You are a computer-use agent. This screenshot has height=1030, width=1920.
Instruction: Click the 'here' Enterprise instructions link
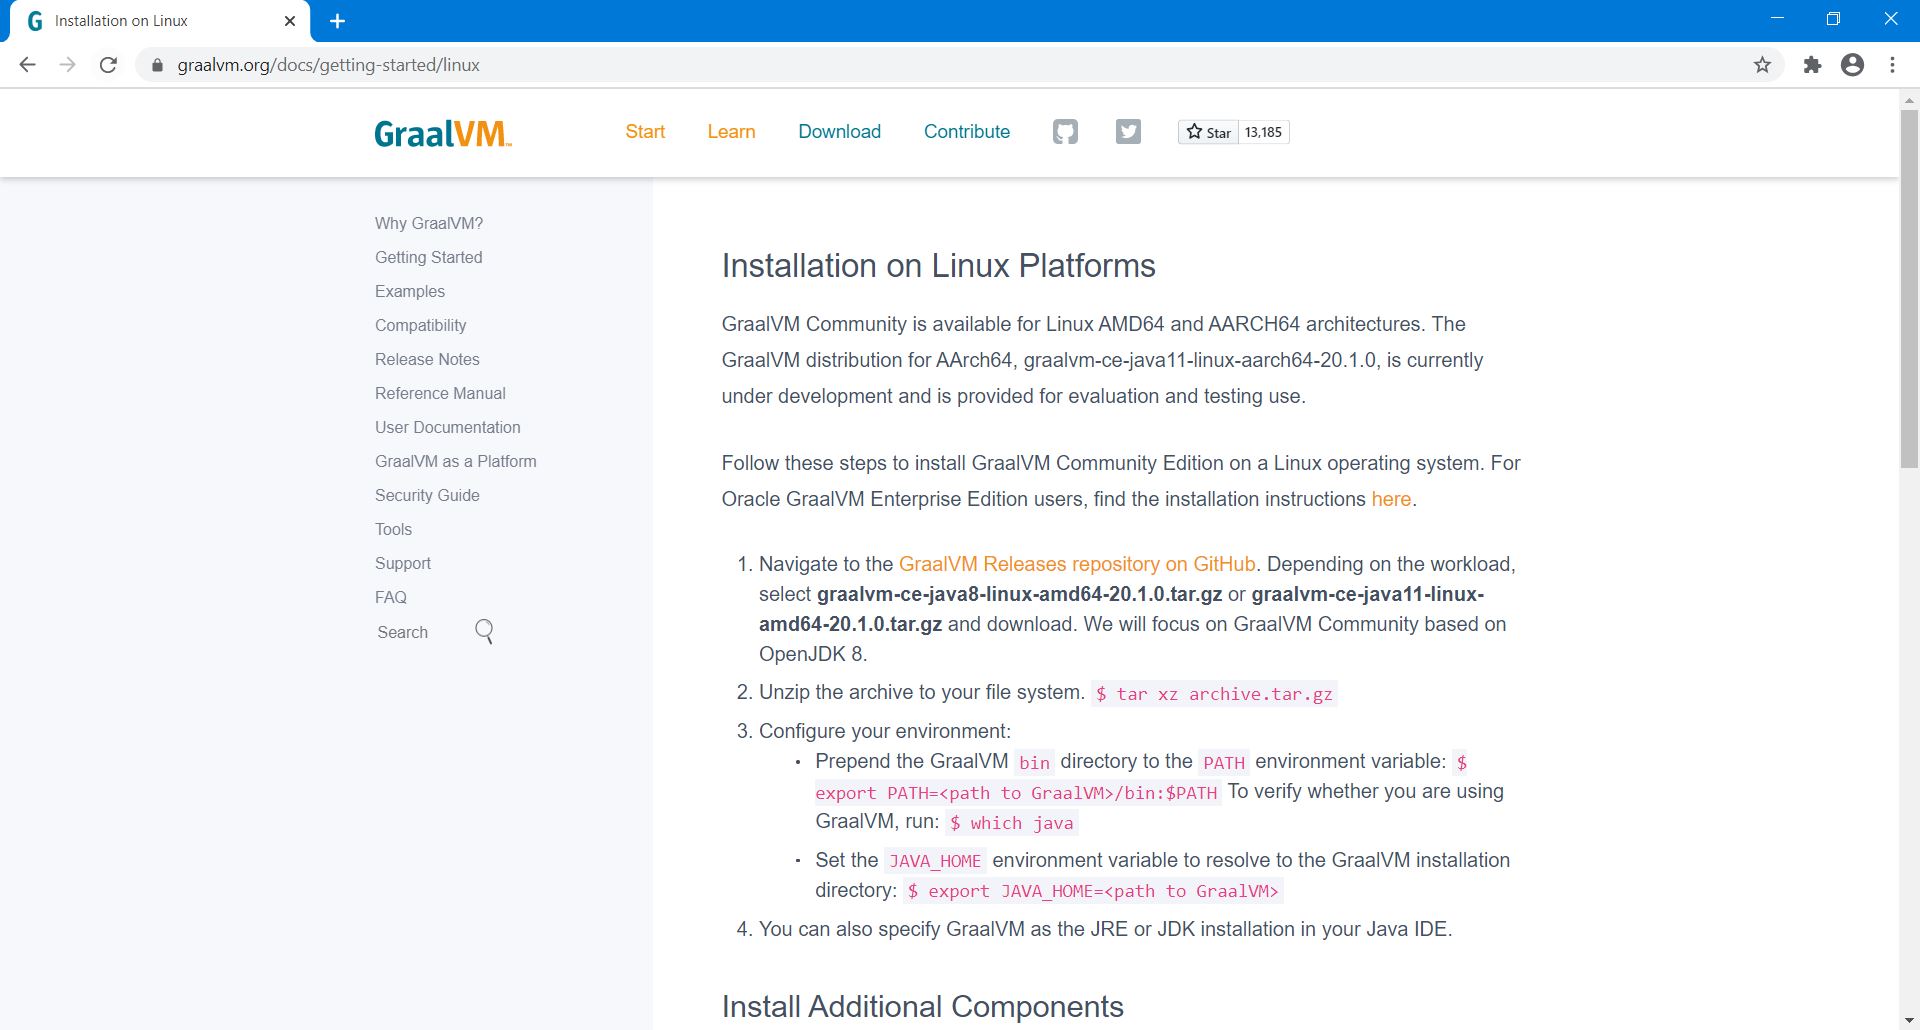pos(1390,499)
